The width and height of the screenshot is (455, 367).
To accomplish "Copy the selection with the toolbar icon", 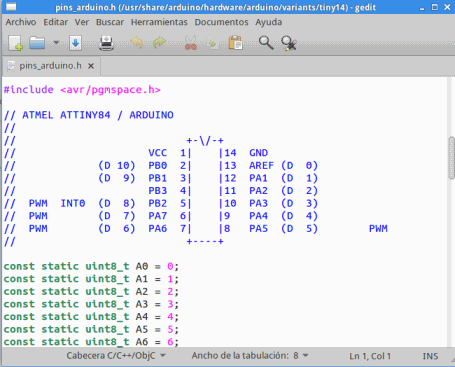I will tap(212, 43).
